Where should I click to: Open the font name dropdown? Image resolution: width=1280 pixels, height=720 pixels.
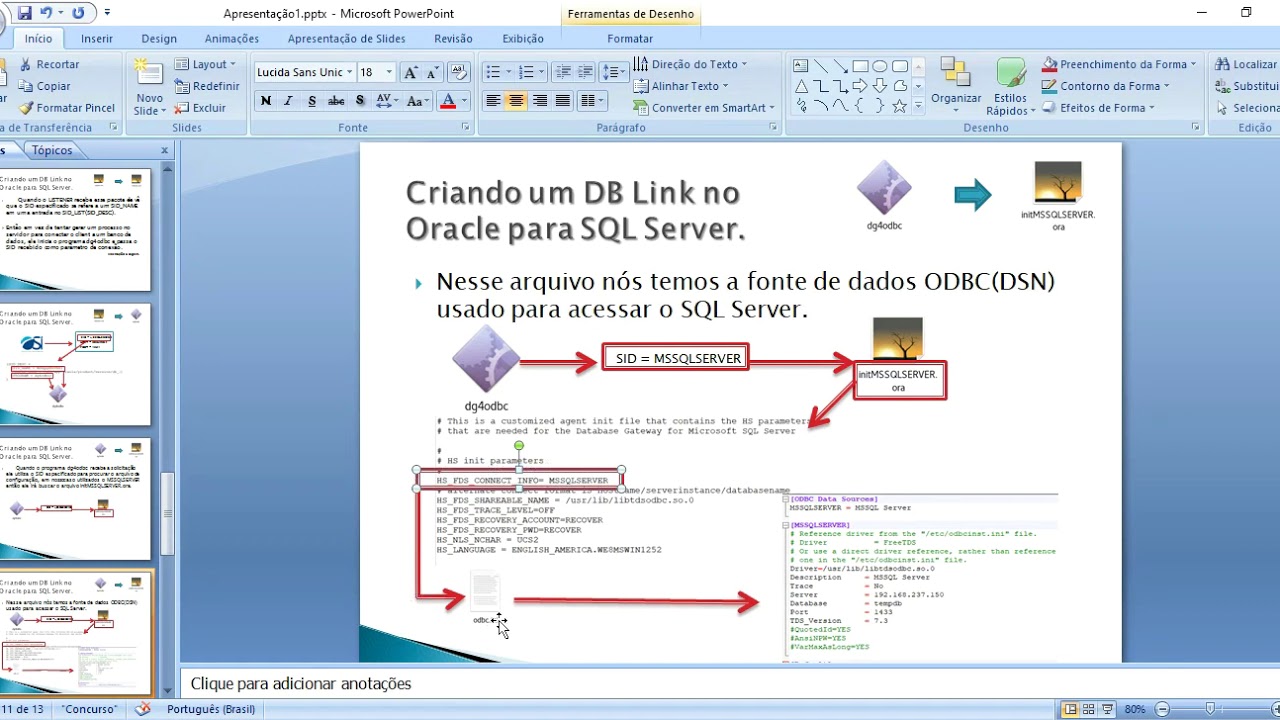pyautogui.click(x=349, y=72)
